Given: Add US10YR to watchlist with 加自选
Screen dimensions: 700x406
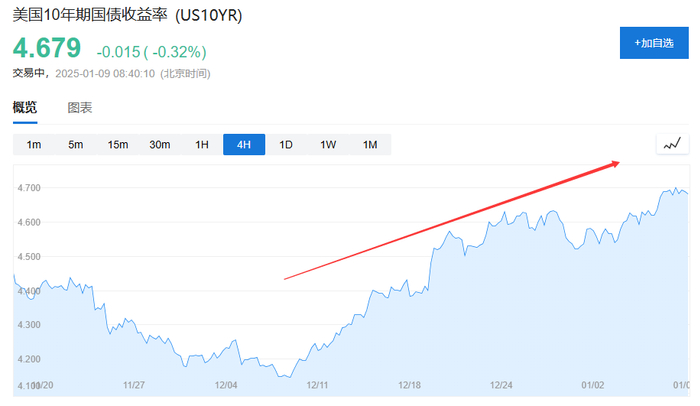Looking at the screenshot, I should [654, 43].
